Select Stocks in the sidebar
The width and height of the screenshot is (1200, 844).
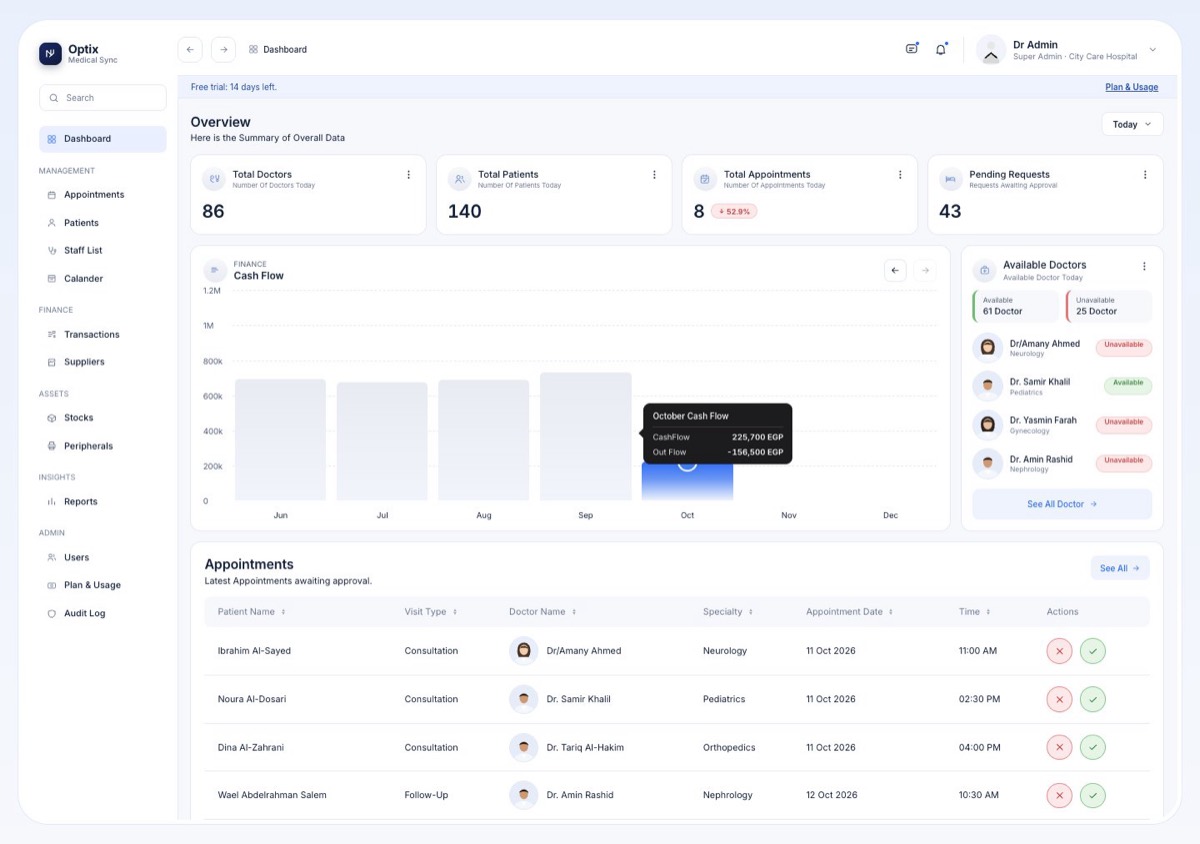point(102,418)
